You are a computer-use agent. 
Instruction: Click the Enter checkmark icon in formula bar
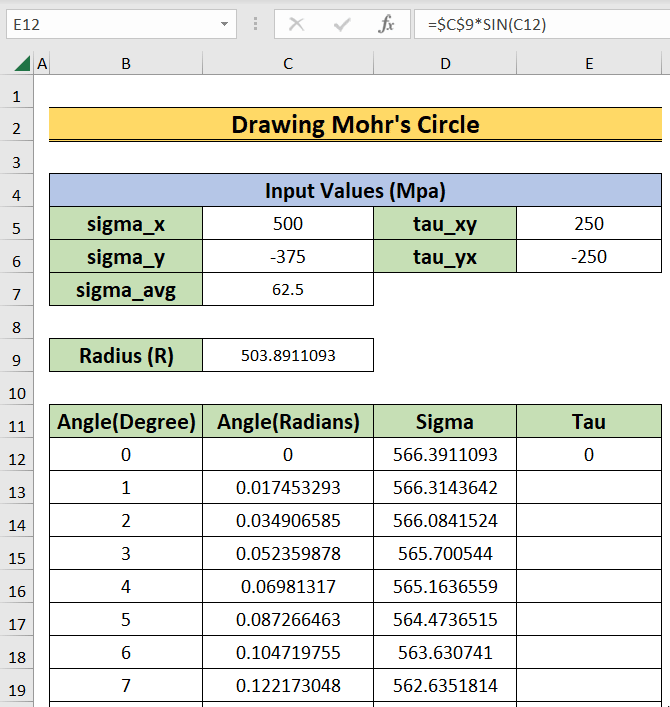click(x=342, y=24)
